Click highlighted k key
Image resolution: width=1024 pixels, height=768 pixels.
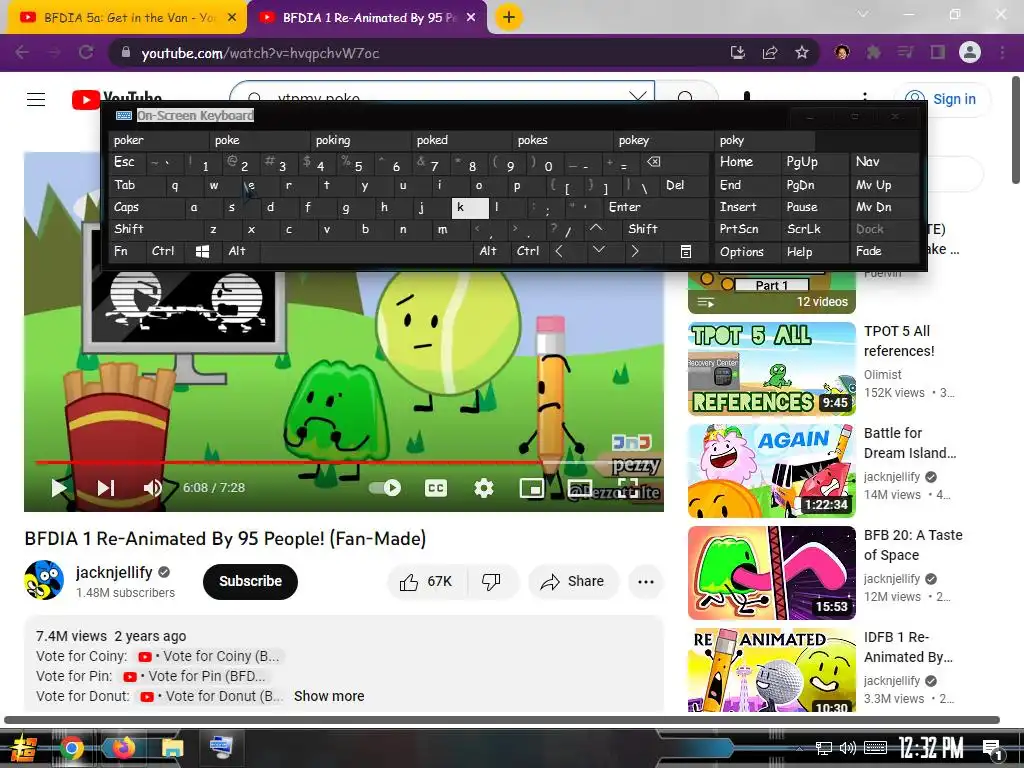click(470, 208)
